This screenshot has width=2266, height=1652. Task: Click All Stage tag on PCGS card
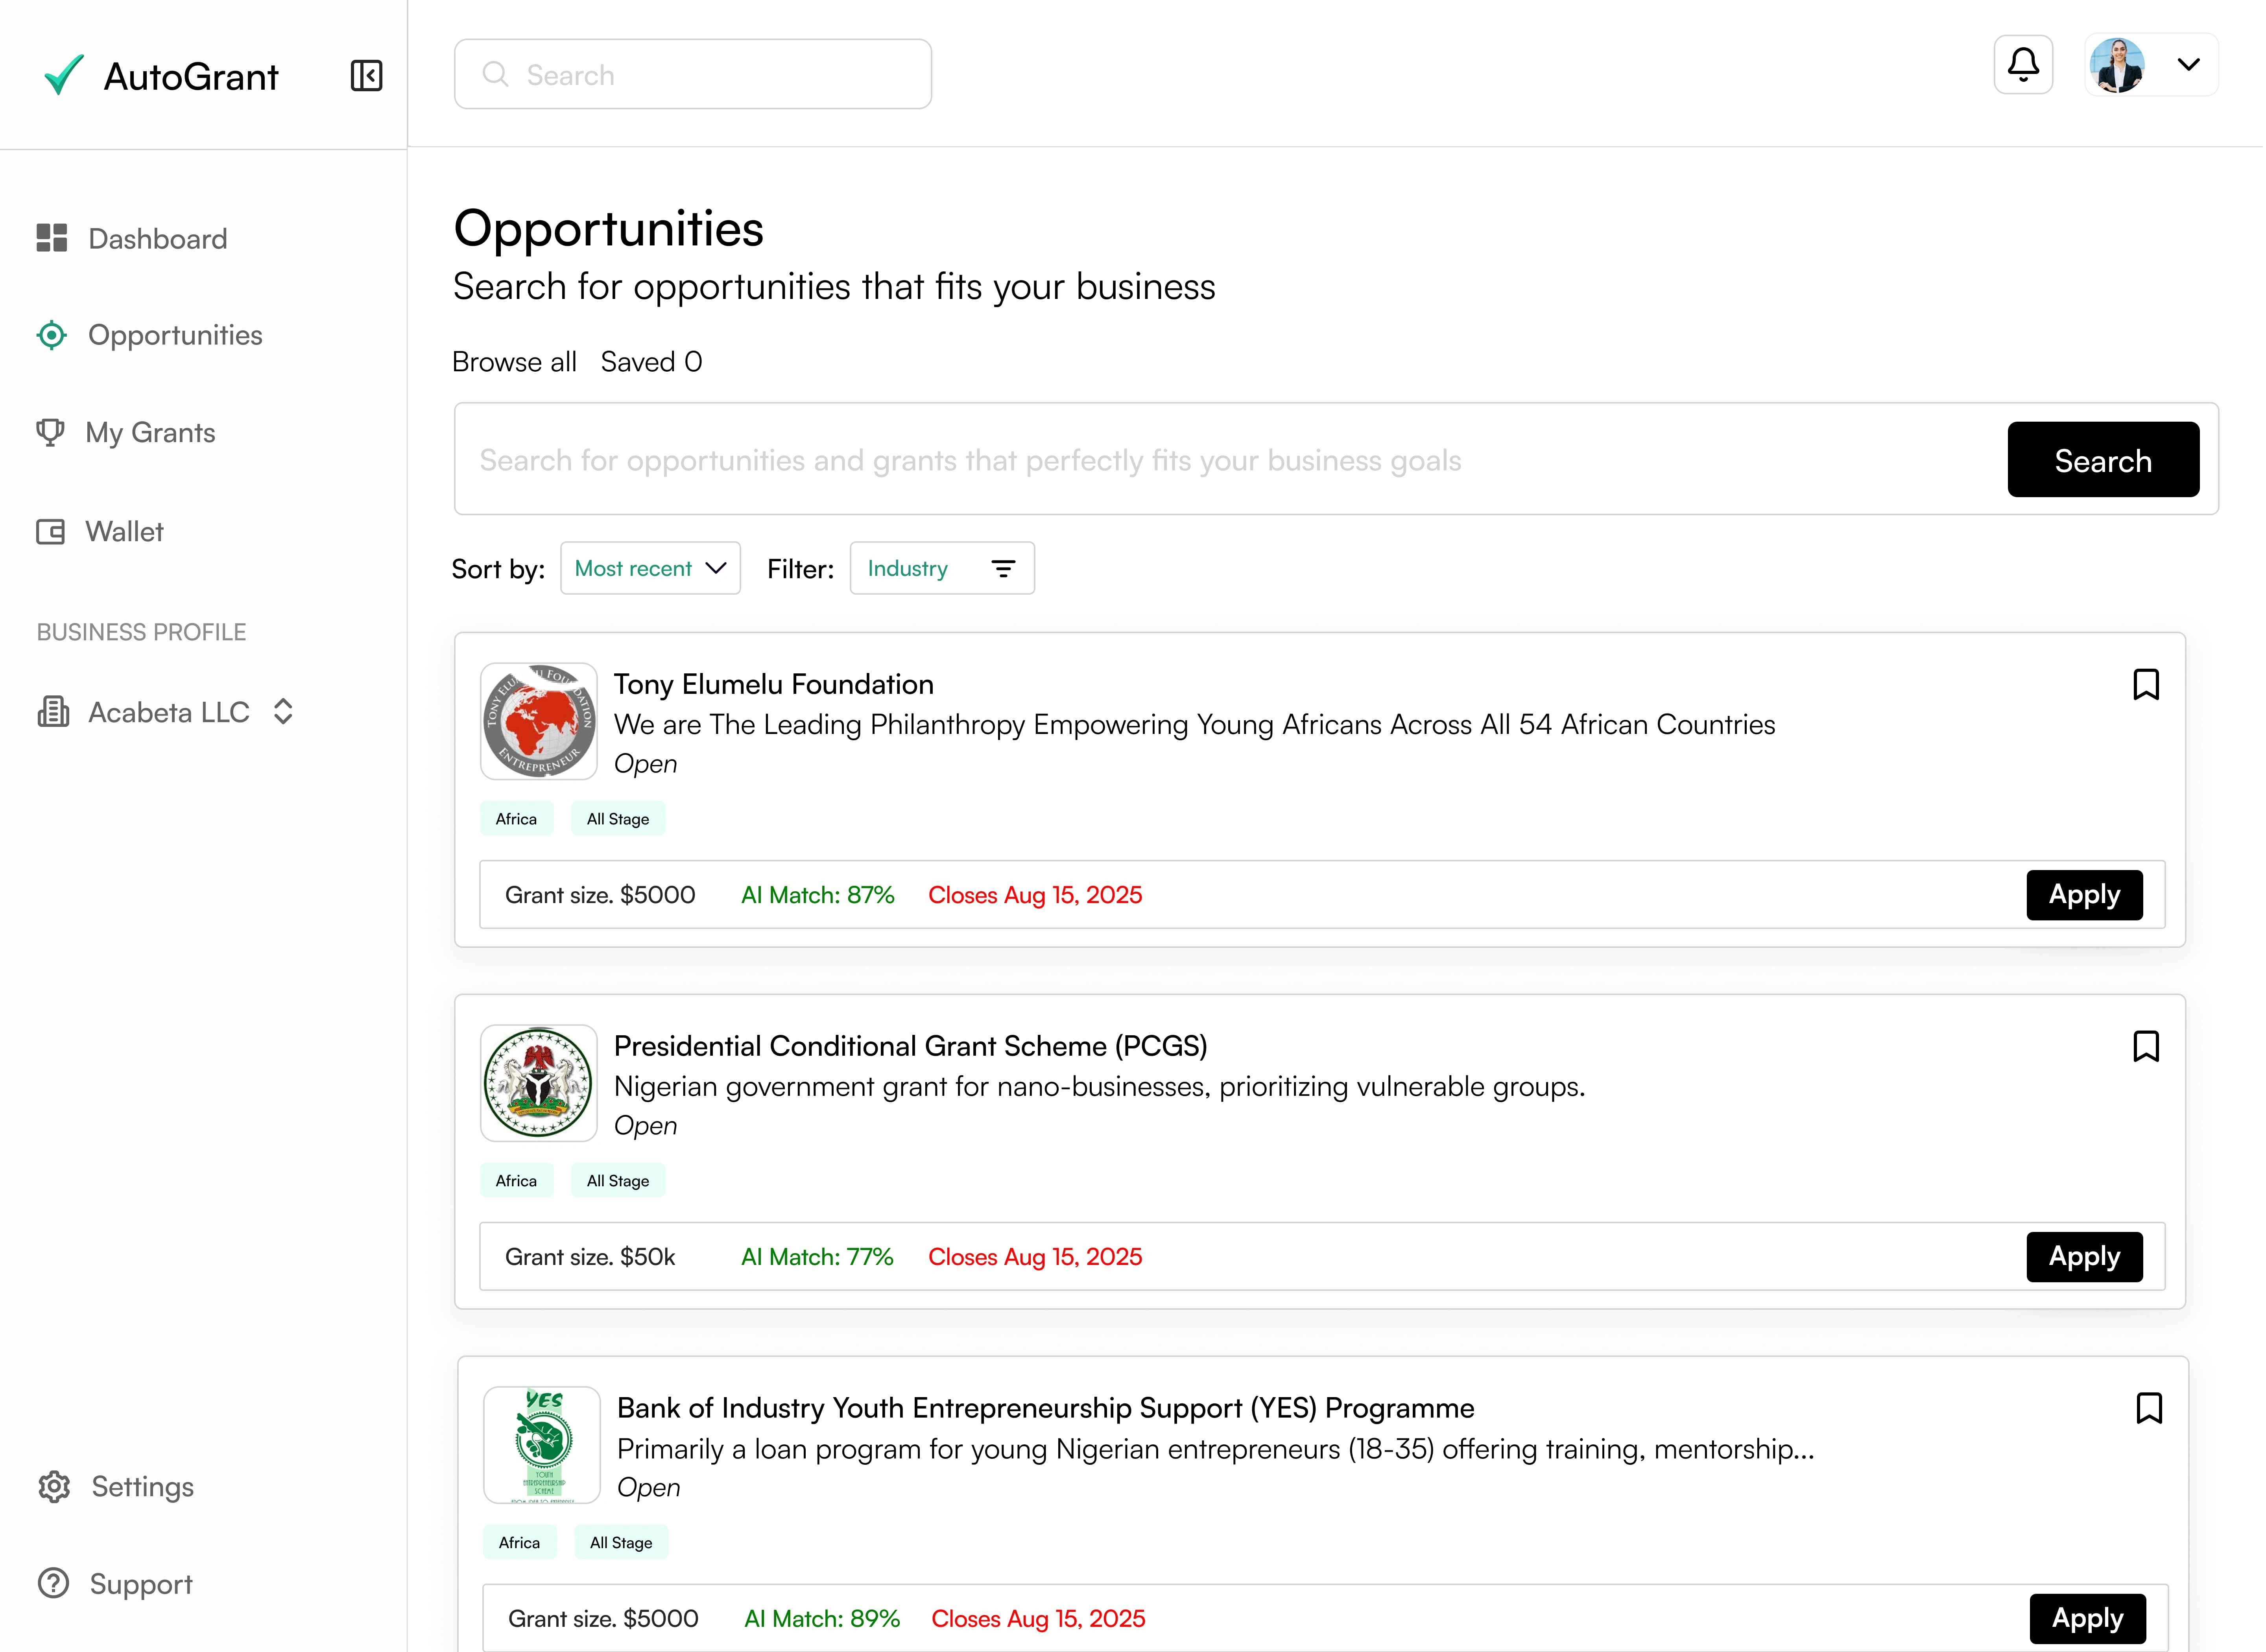click(x=618, y=1181)
